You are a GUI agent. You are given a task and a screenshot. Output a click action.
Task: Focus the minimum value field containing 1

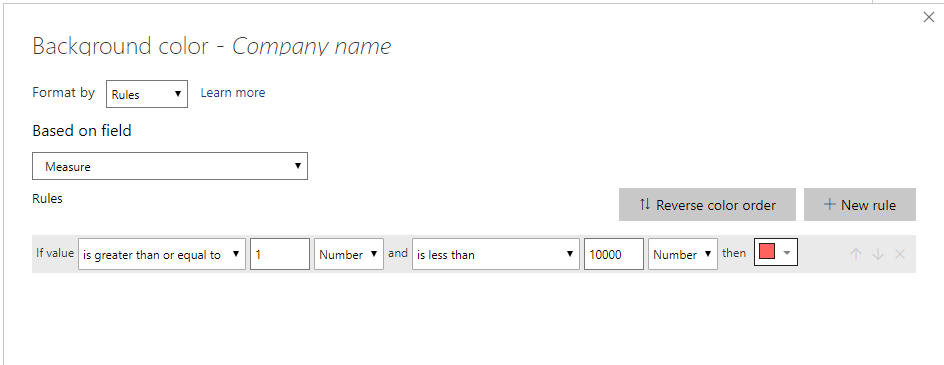280,254
